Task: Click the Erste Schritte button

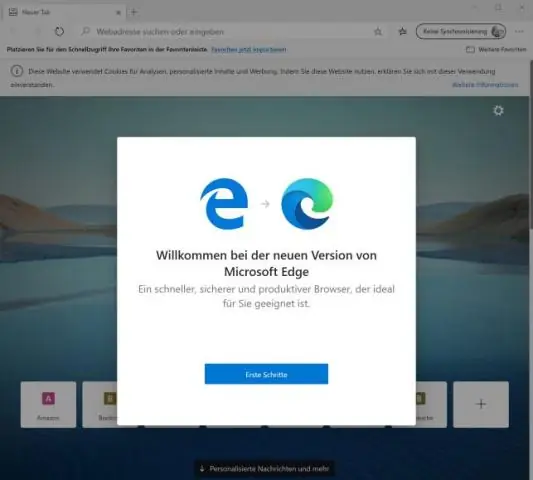Action: pyautogui.click(x=266, y=374)
